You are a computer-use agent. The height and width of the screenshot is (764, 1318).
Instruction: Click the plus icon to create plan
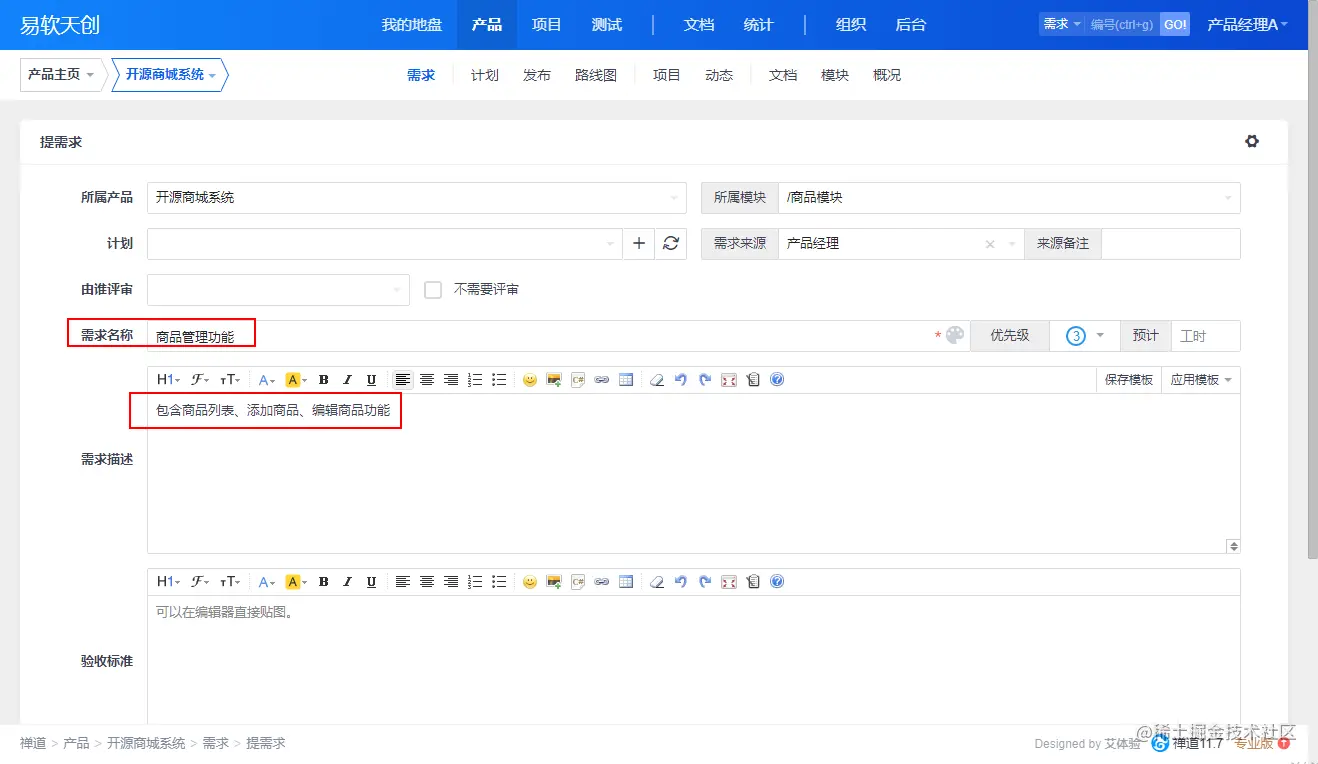pos(639,243)
